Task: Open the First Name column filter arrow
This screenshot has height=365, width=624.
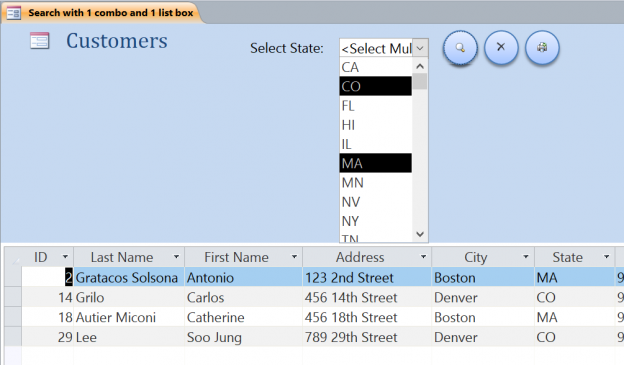Action: (294, 257)
